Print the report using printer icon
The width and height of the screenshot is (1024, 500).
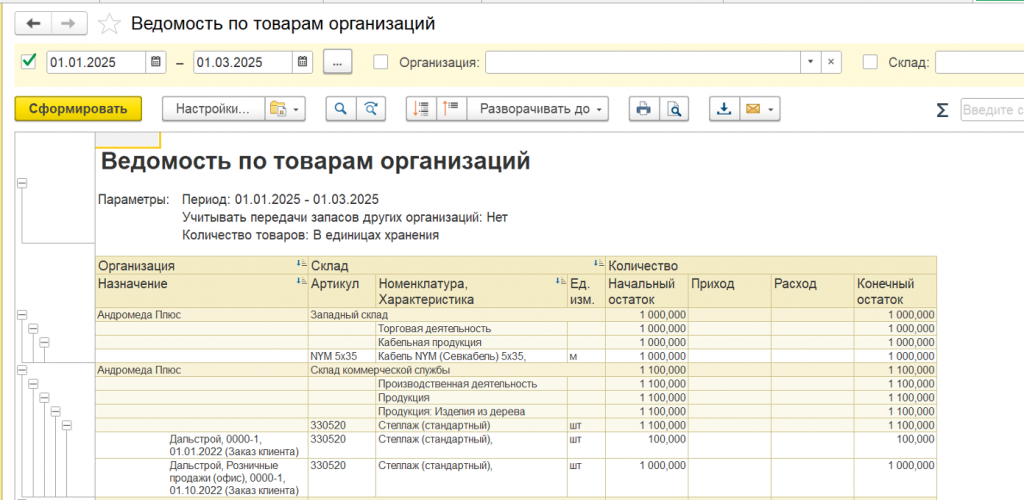click(644, 109)
